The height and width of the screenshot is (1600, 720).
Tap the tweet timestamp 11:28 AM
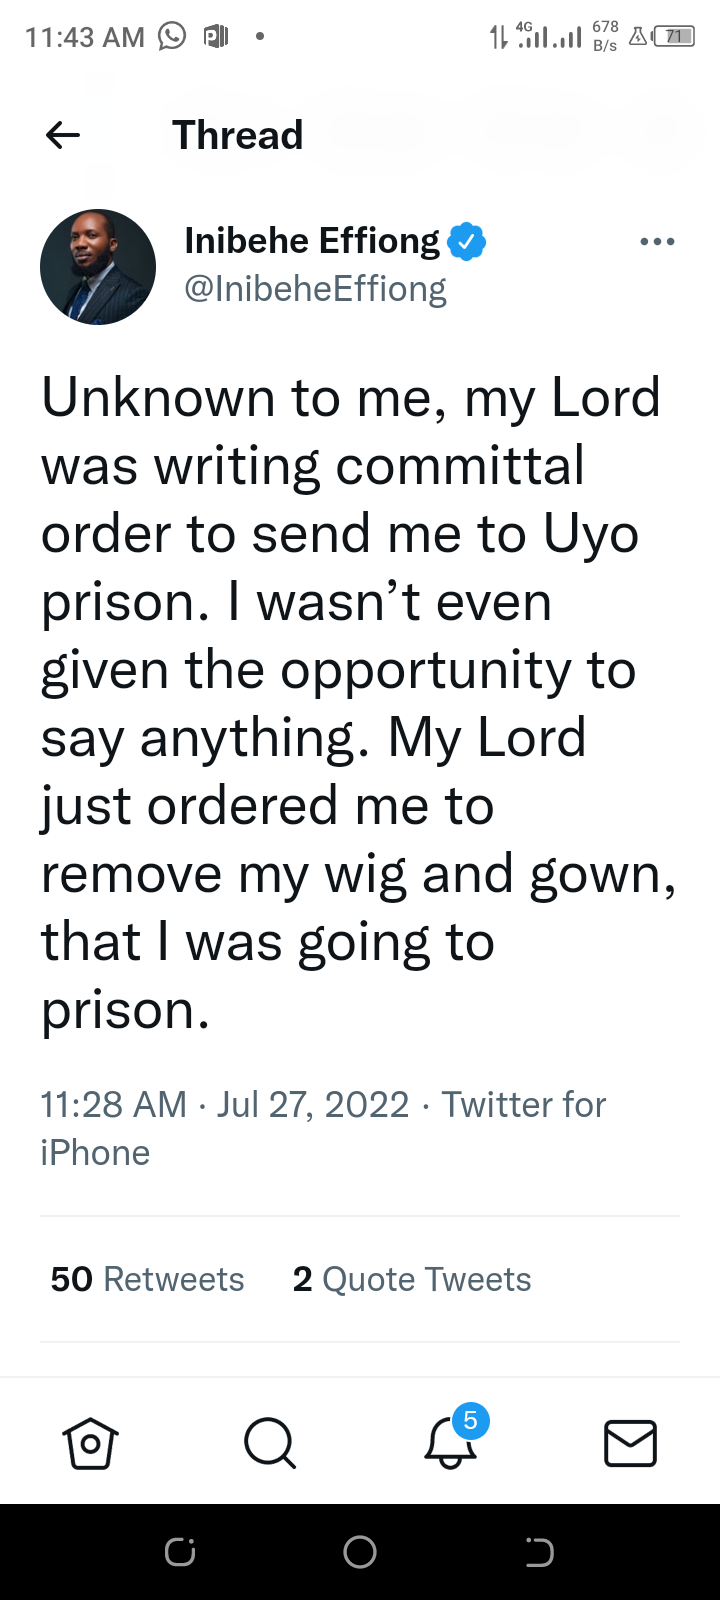(113, 1105)
